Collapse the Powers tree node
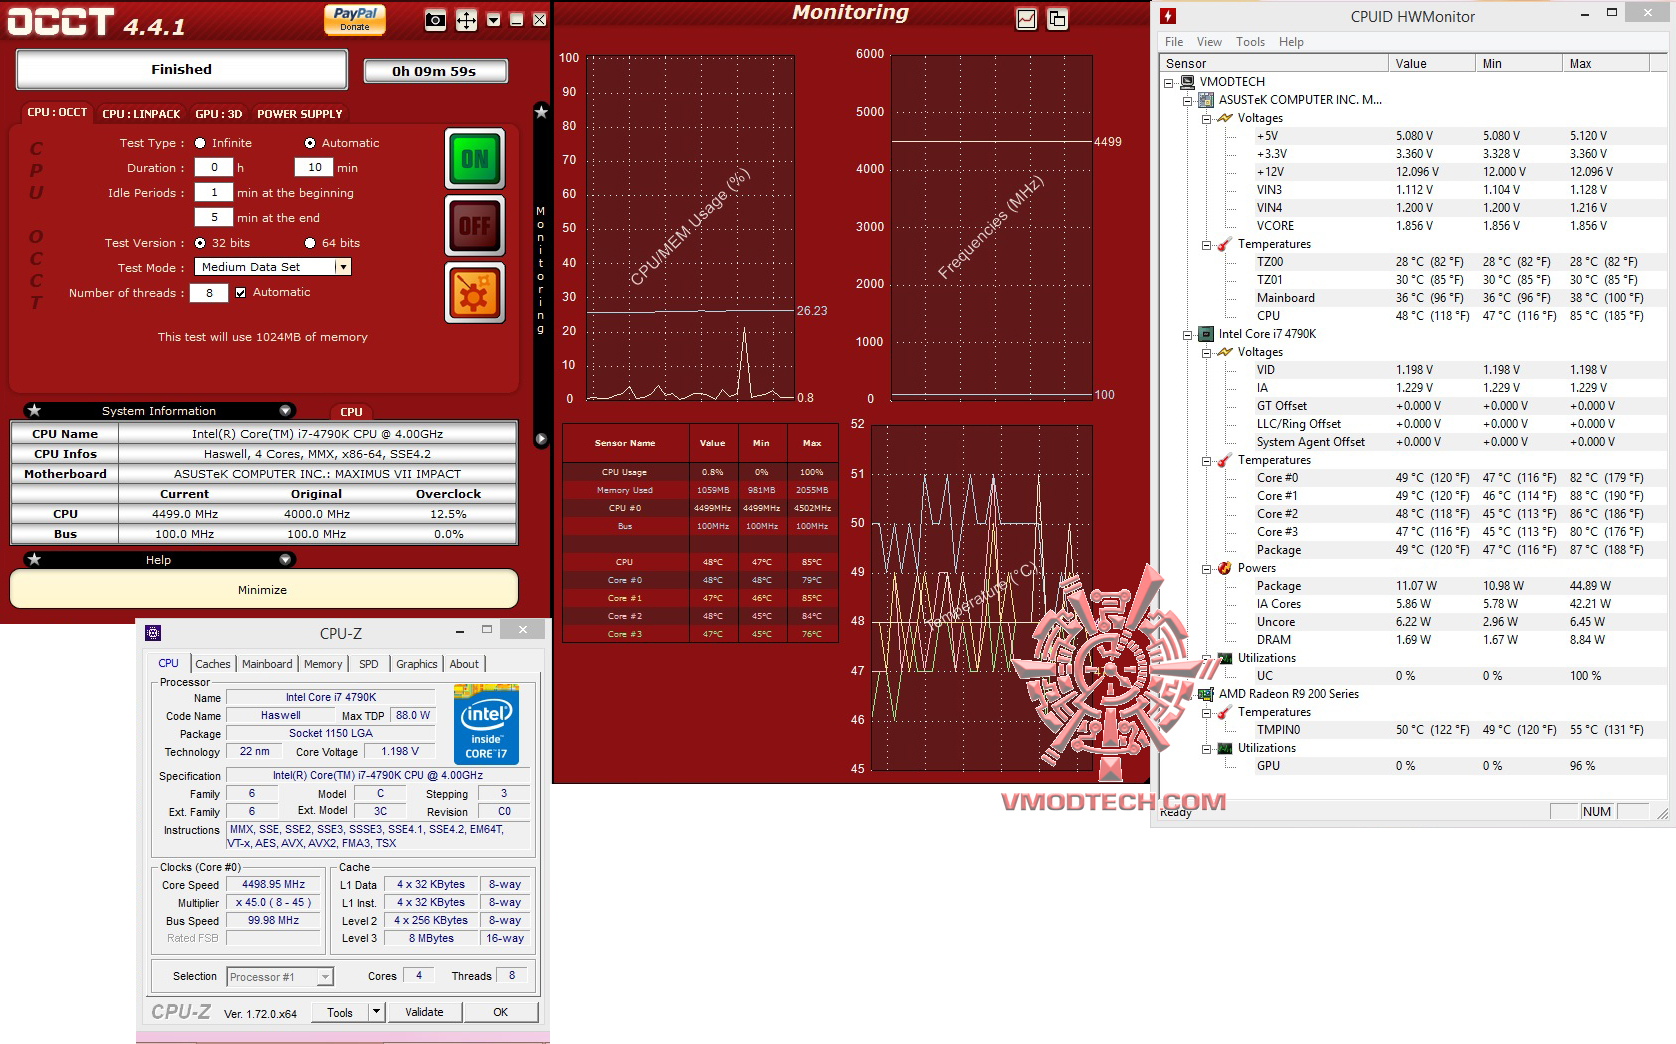This screenshot has height=1044, width=1676. (x=1206, y=568)
